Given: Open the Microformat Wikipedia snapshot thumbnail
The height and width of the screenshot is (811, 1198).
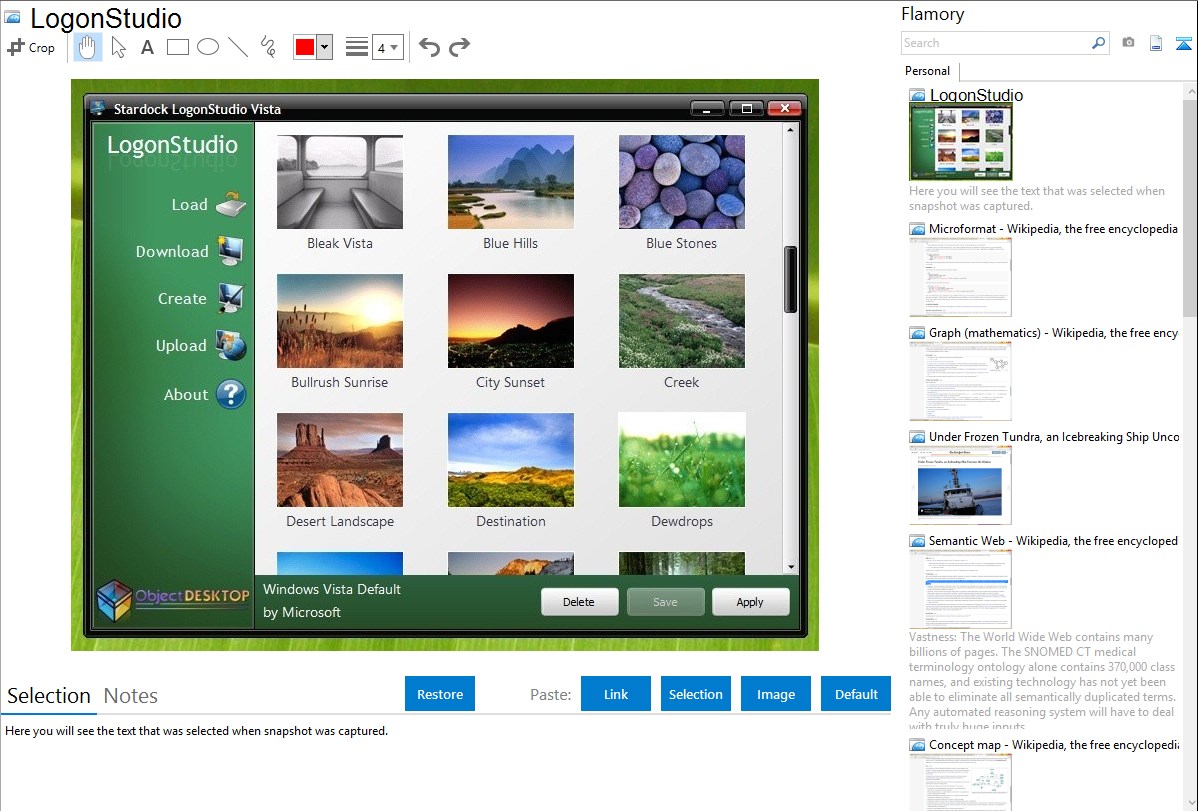Looking at the screenshot, I should click(960, 277).
